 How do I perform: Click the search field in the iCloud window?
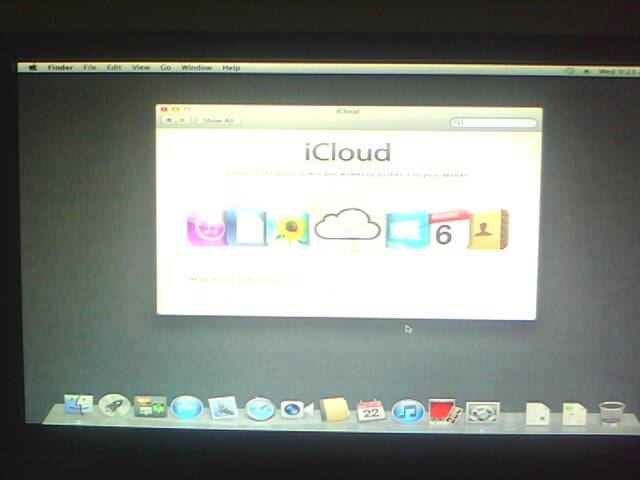click(x=493, y=122)
